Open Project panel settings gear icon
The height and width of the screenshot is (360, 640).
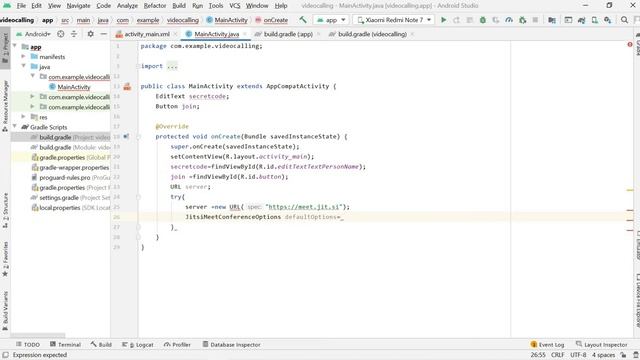(x=90, y=34)
